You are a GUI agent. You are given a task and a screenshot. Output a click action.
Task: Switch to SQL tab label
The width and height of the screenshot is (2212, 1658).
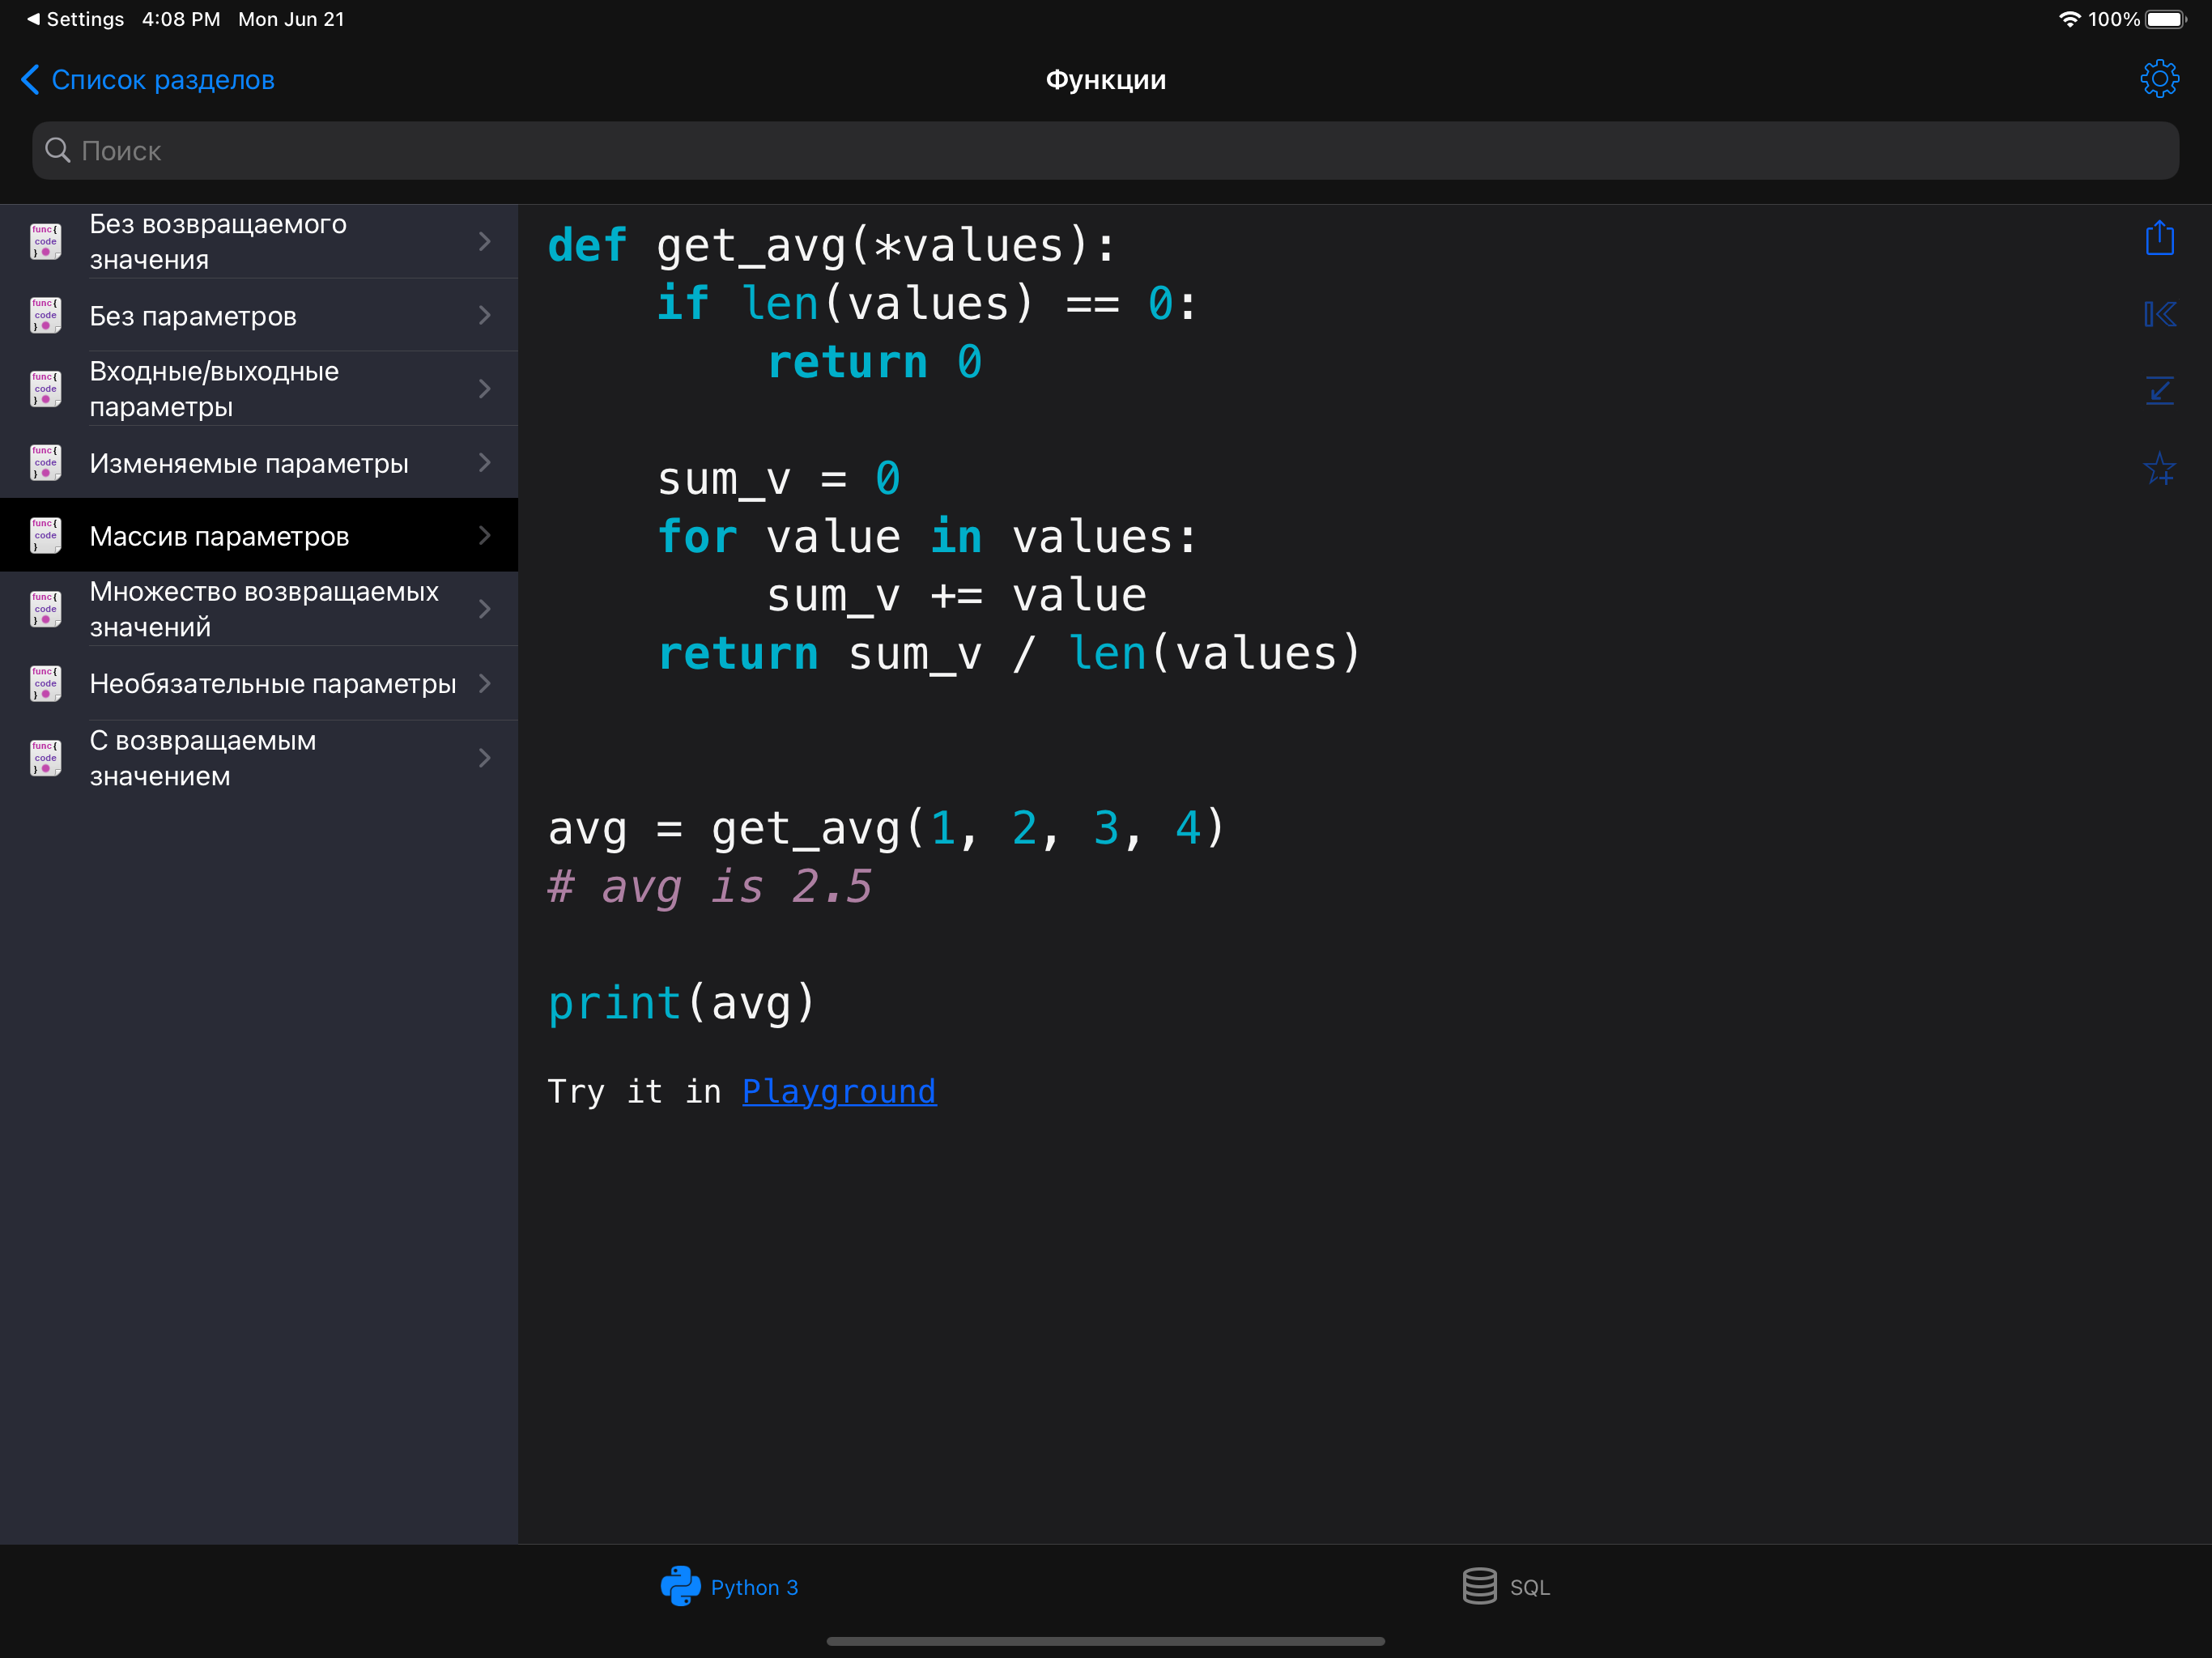1529,1587
